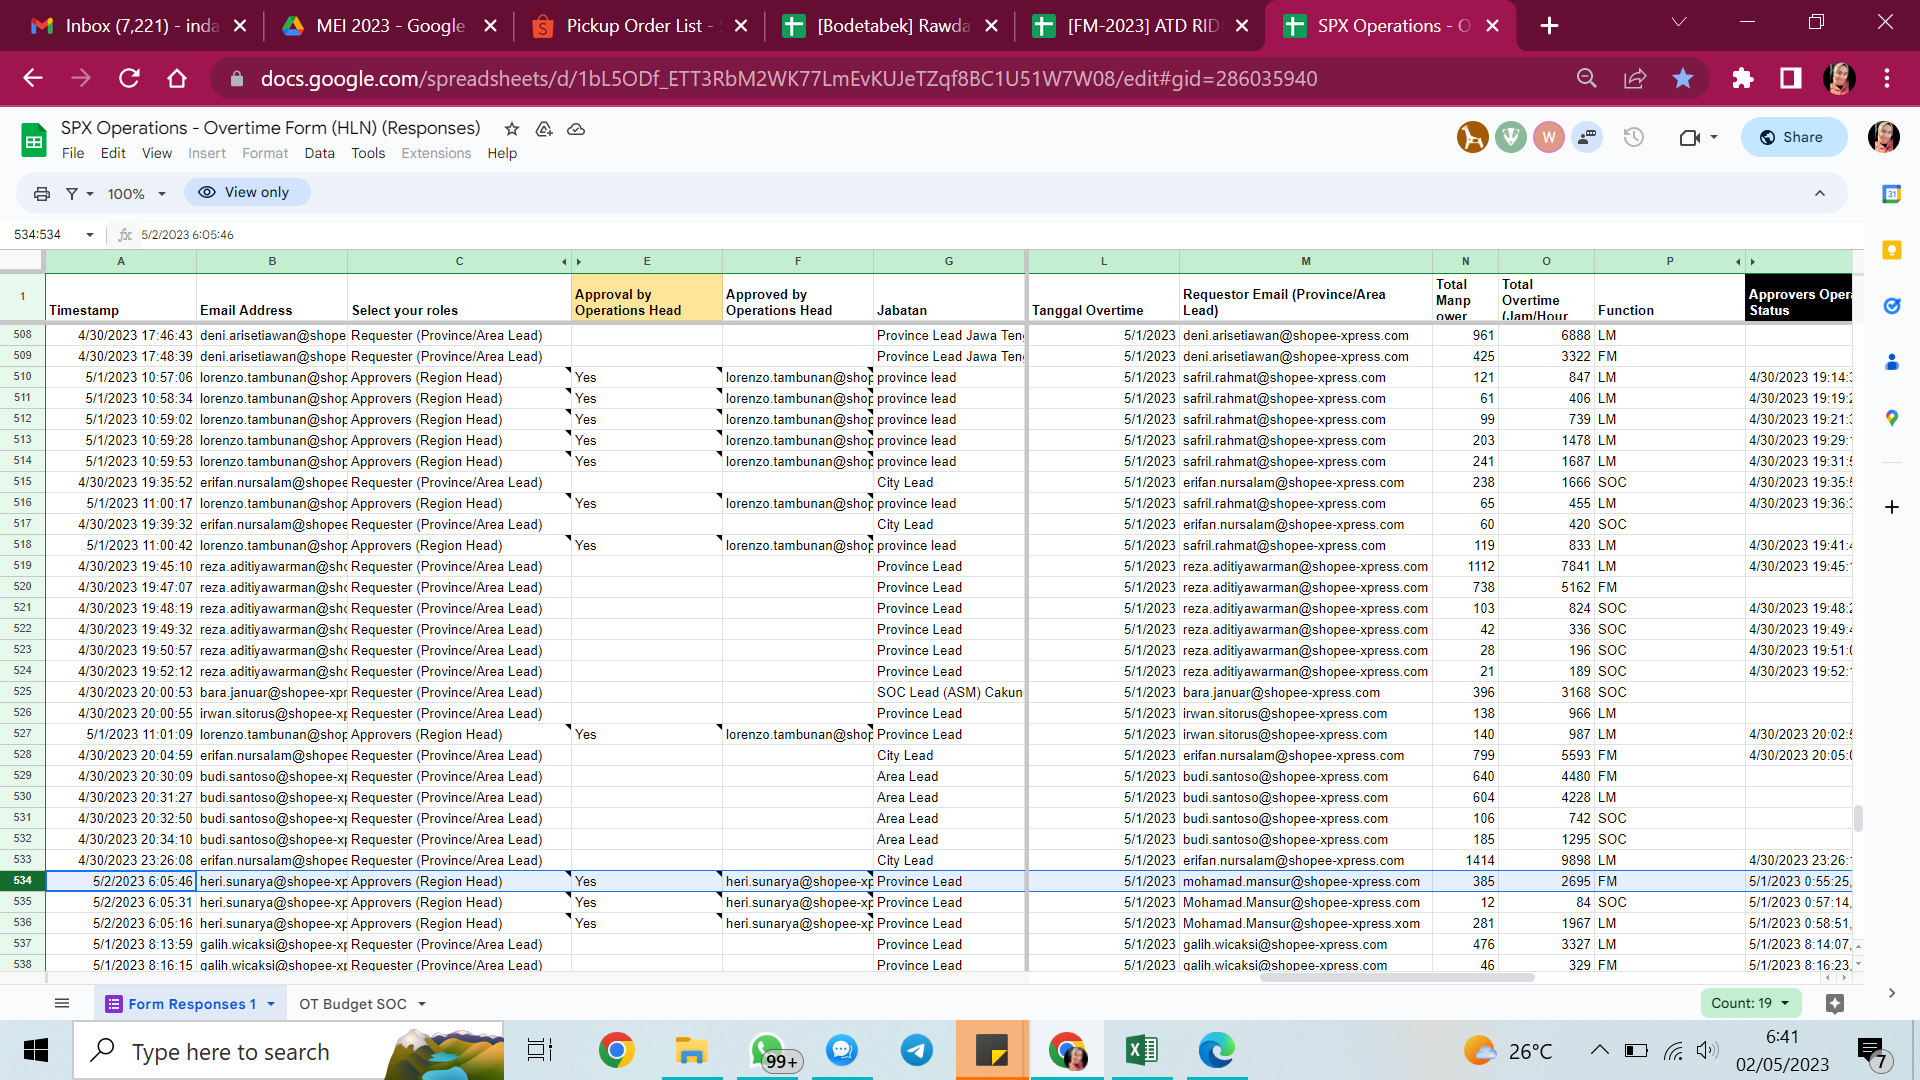Open version history clock icon
The width and height of the screenshot is (1920, 1080).
click(x=1634, y=137)
